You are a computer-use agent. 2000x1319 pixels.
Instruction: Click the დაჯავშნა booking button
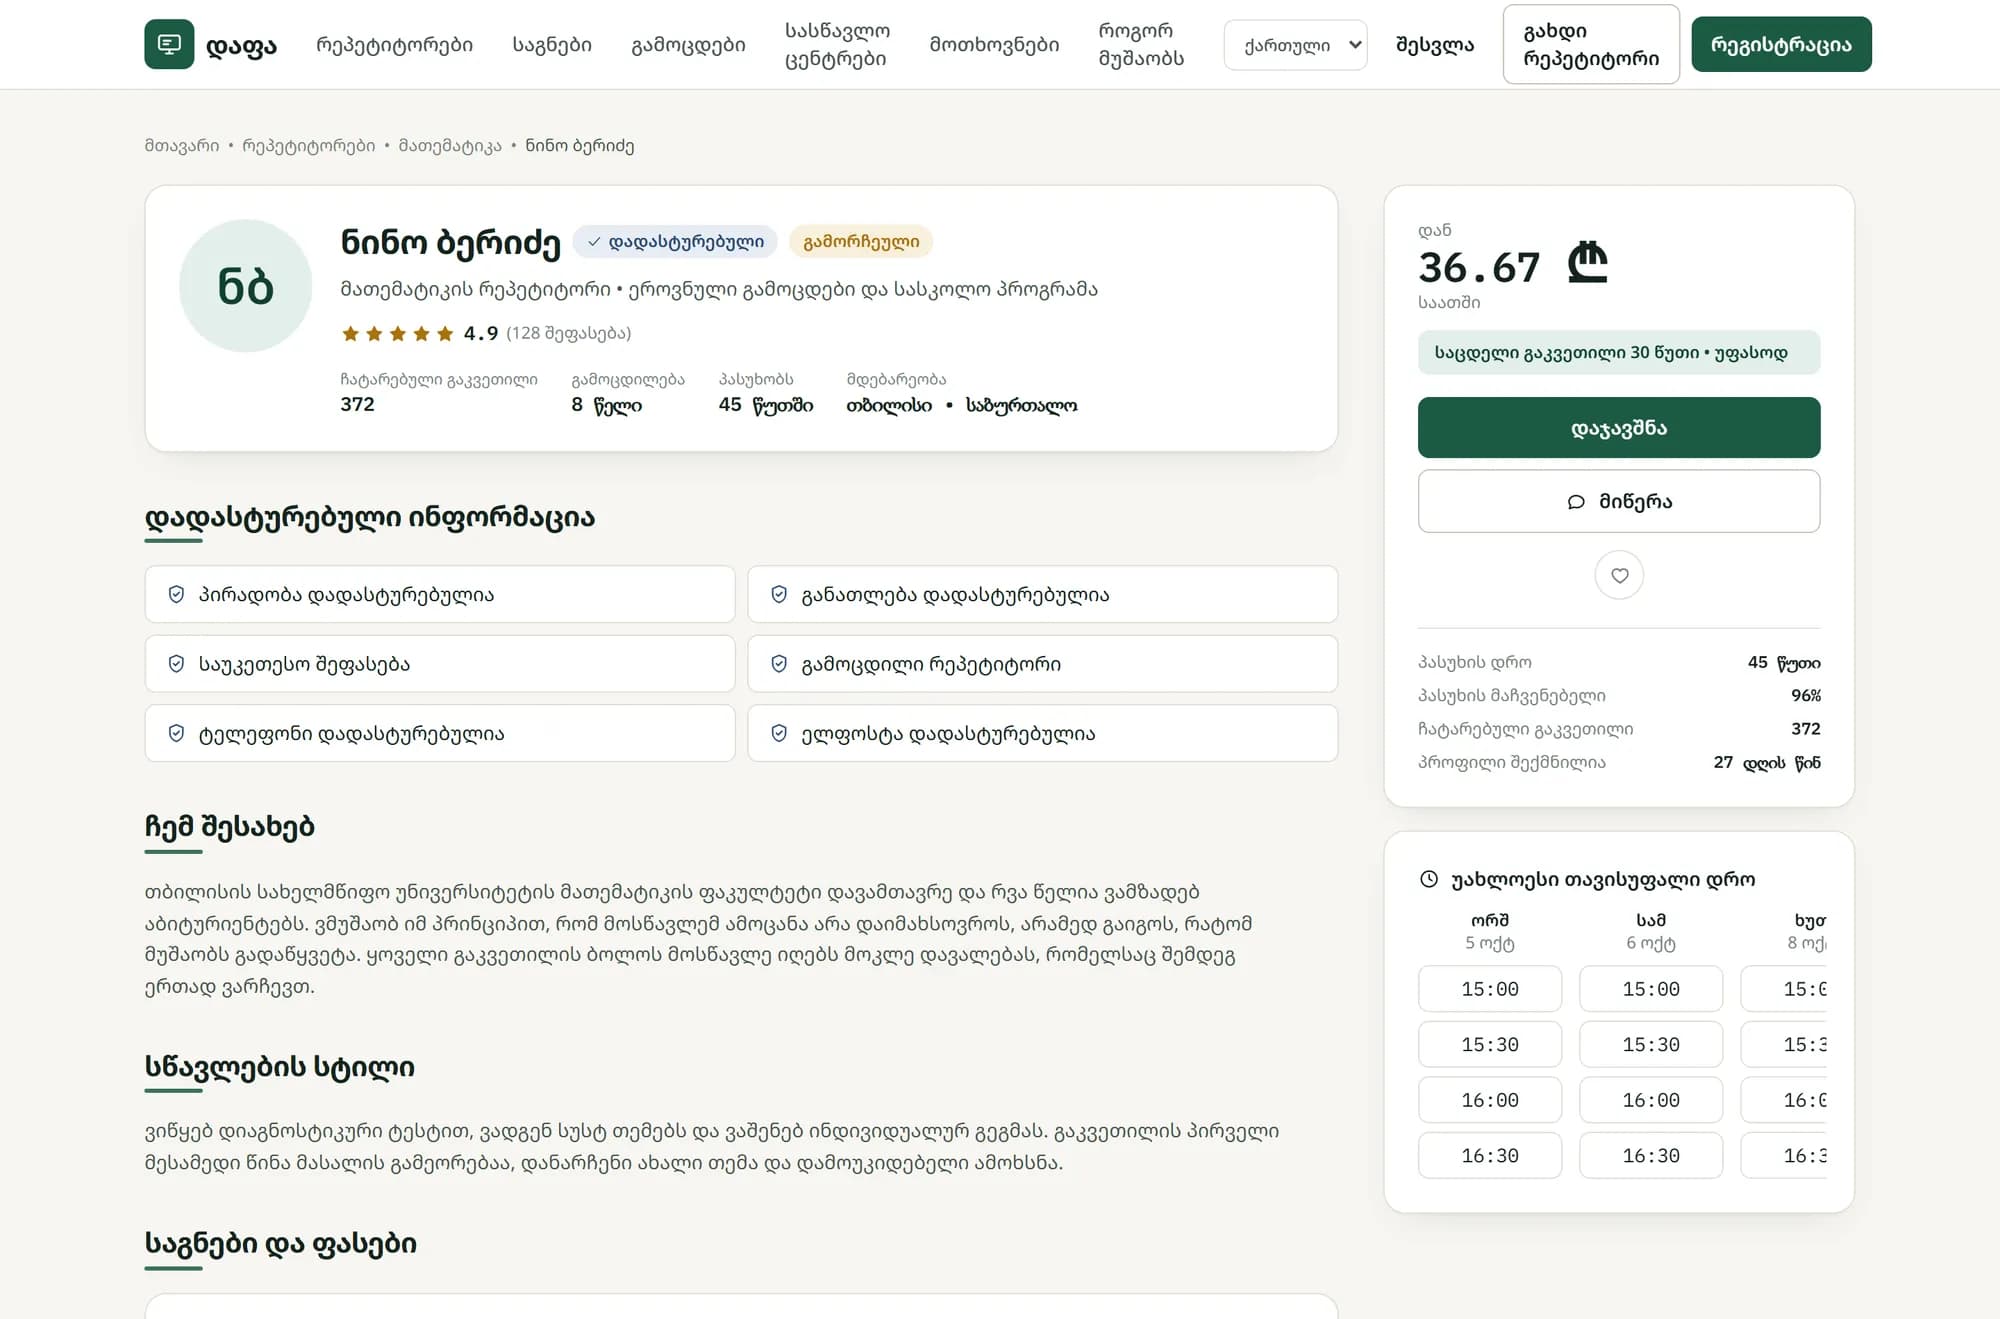click(1619, 428)
